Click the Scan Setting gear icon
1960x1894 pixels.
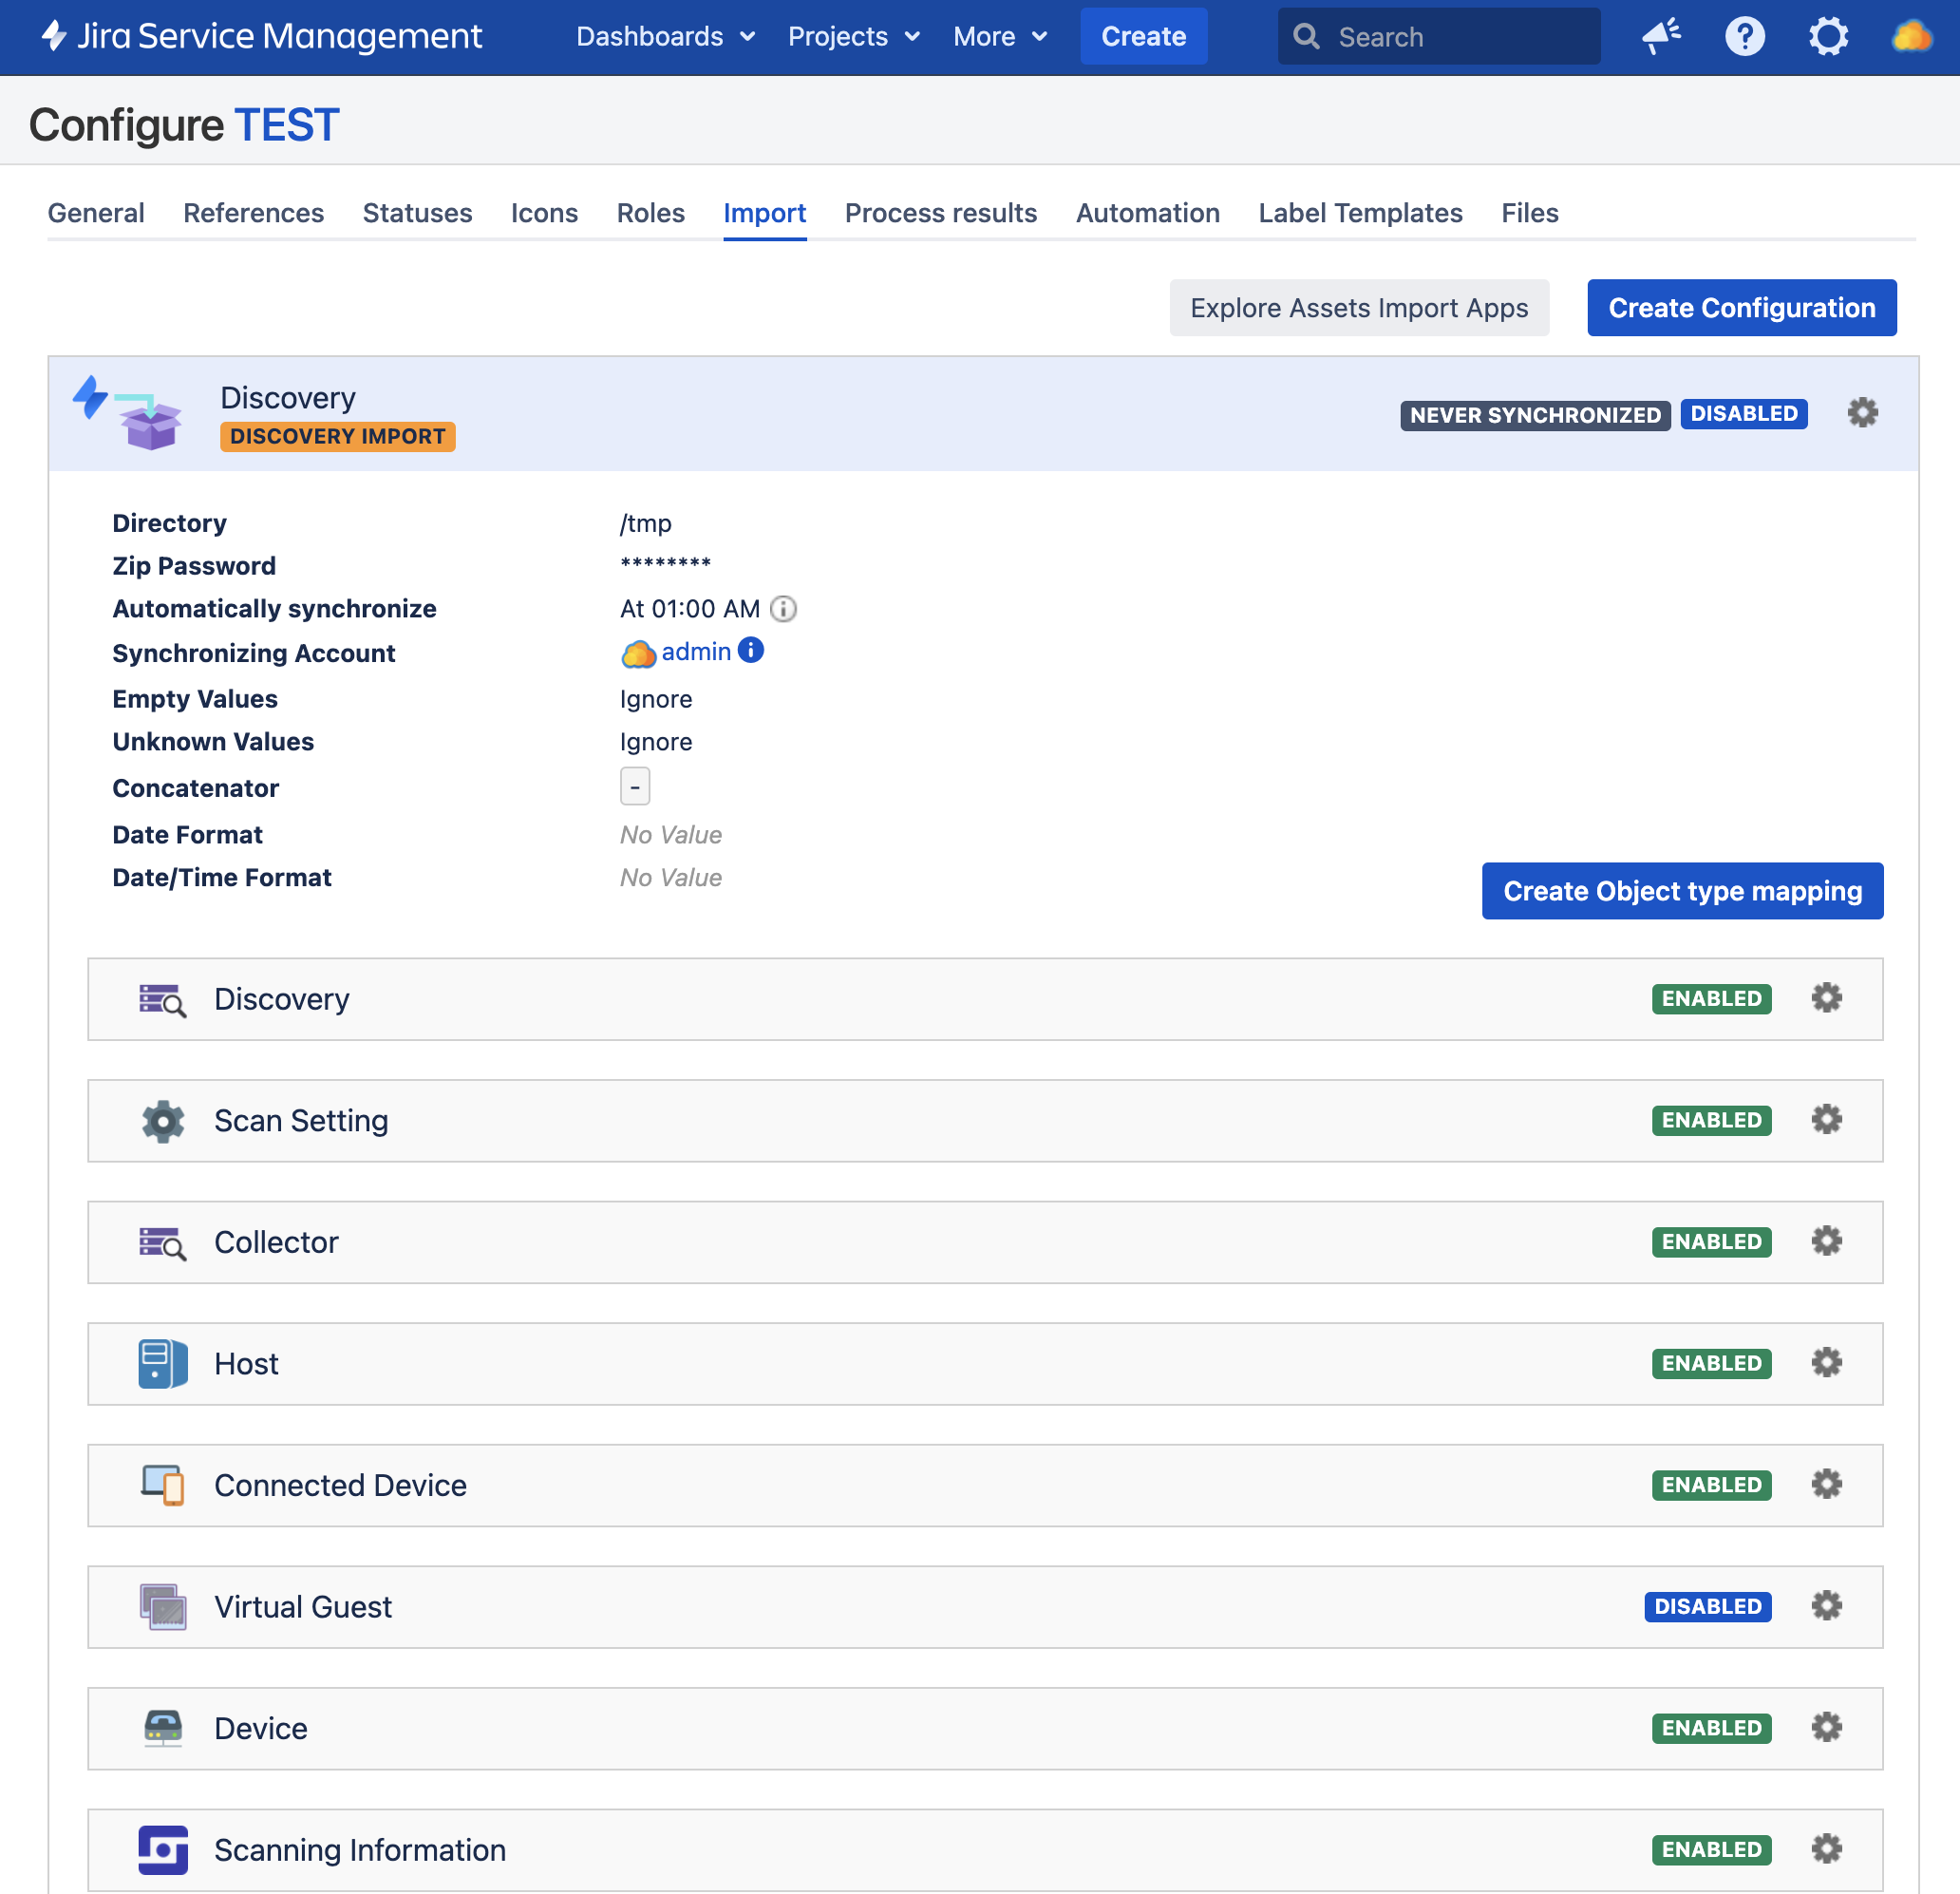pos(163,1121)
